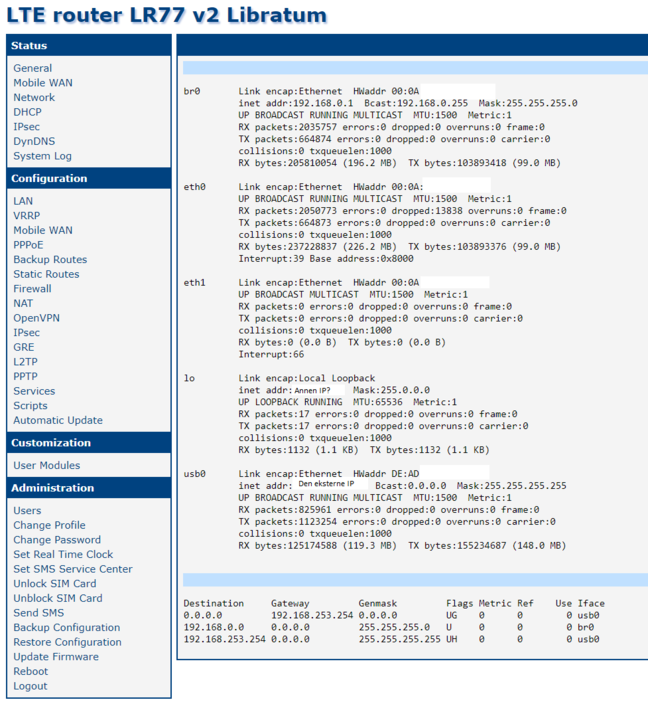Select the Reboot link
The image size is (648, 720).
click(x=31, y=671)
